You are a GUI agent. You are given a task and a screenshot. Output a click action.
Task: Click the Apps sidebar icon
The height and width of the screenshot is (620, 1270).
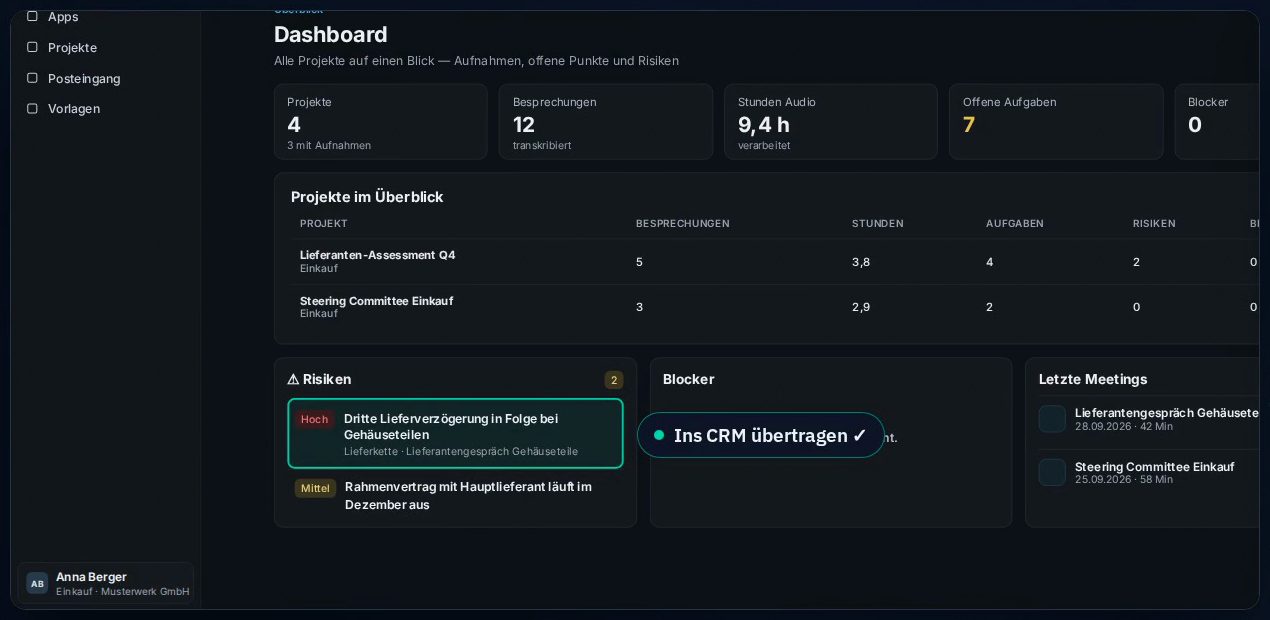[x=32, y=16]
